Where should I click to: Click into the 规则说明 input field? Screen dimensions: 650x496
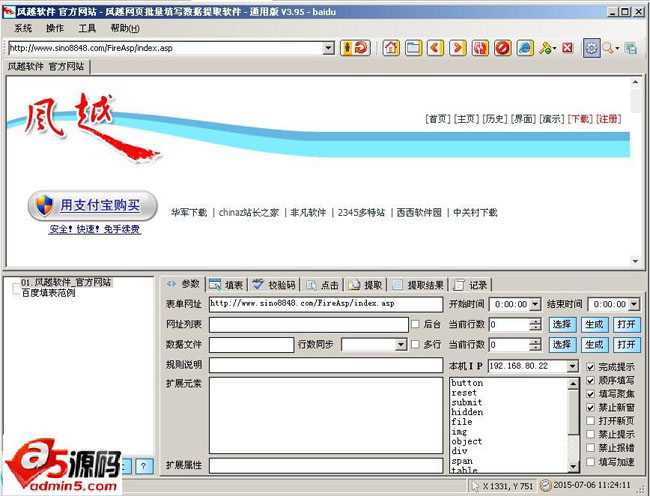pyautogui.click(x=326, y=365)
